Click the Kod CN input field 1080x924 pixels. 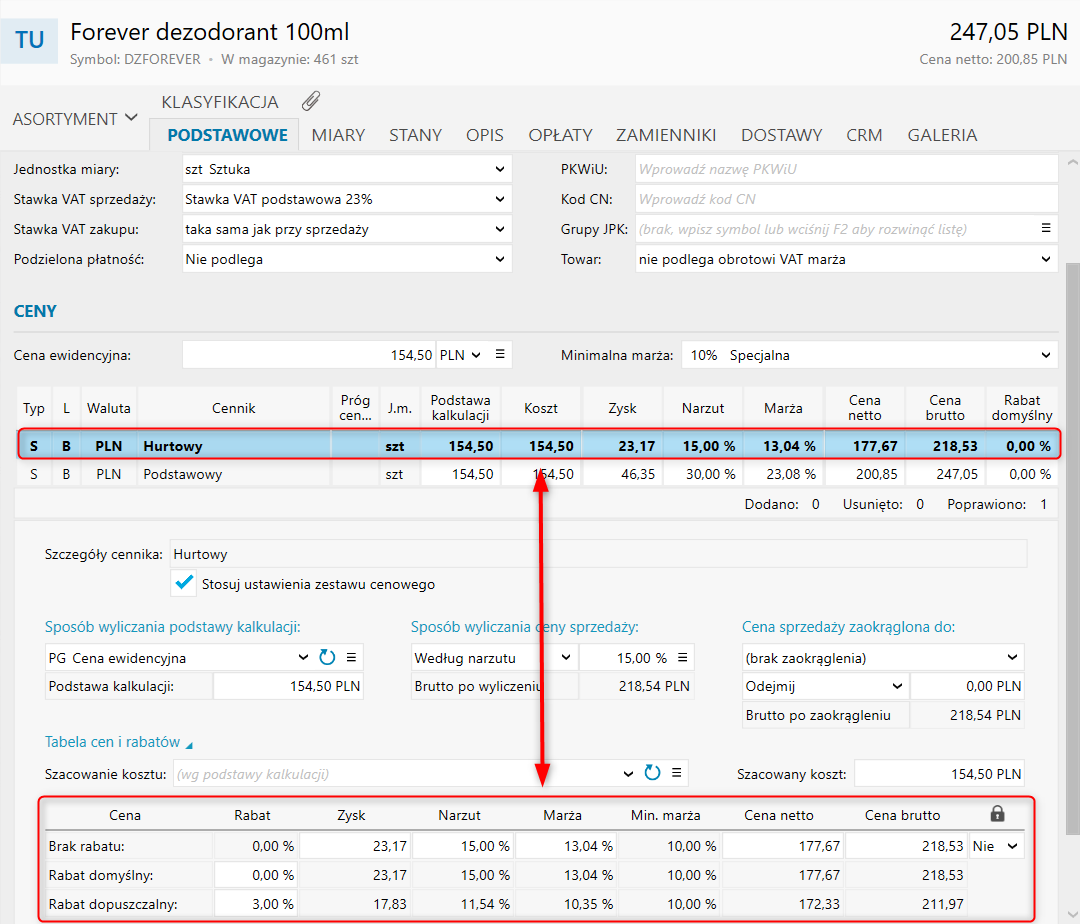(x=847, y=199)
